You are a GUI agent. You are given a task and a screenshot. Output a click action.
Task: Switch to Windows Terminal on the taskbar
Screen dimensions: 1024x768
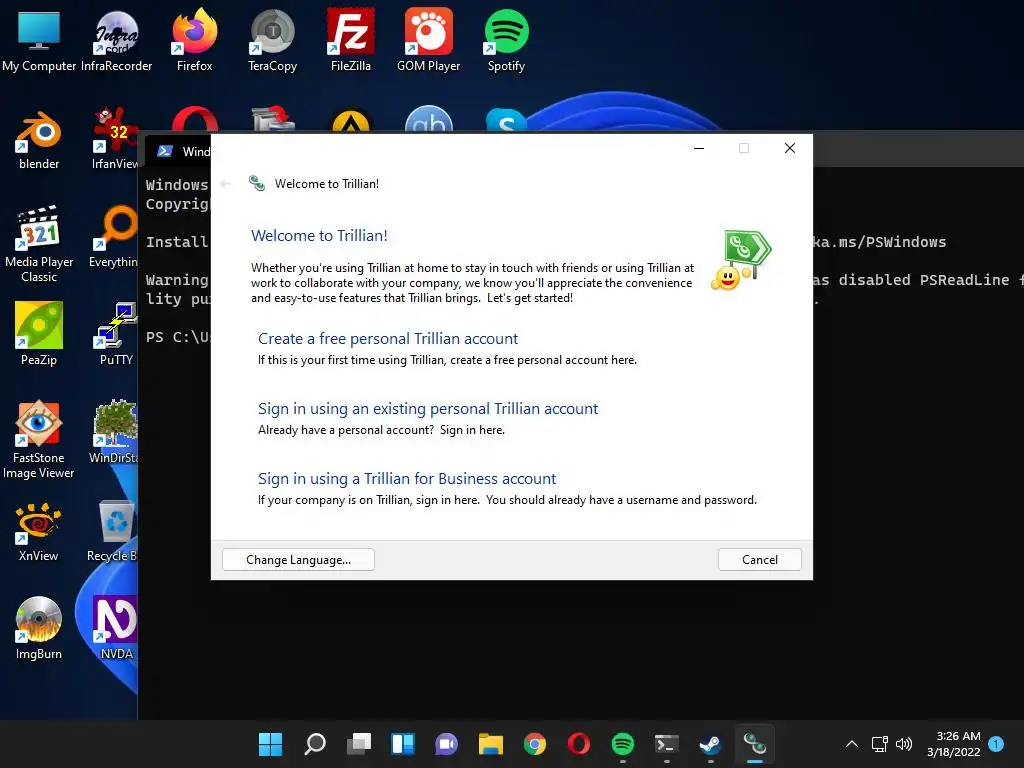pos(667,744)
